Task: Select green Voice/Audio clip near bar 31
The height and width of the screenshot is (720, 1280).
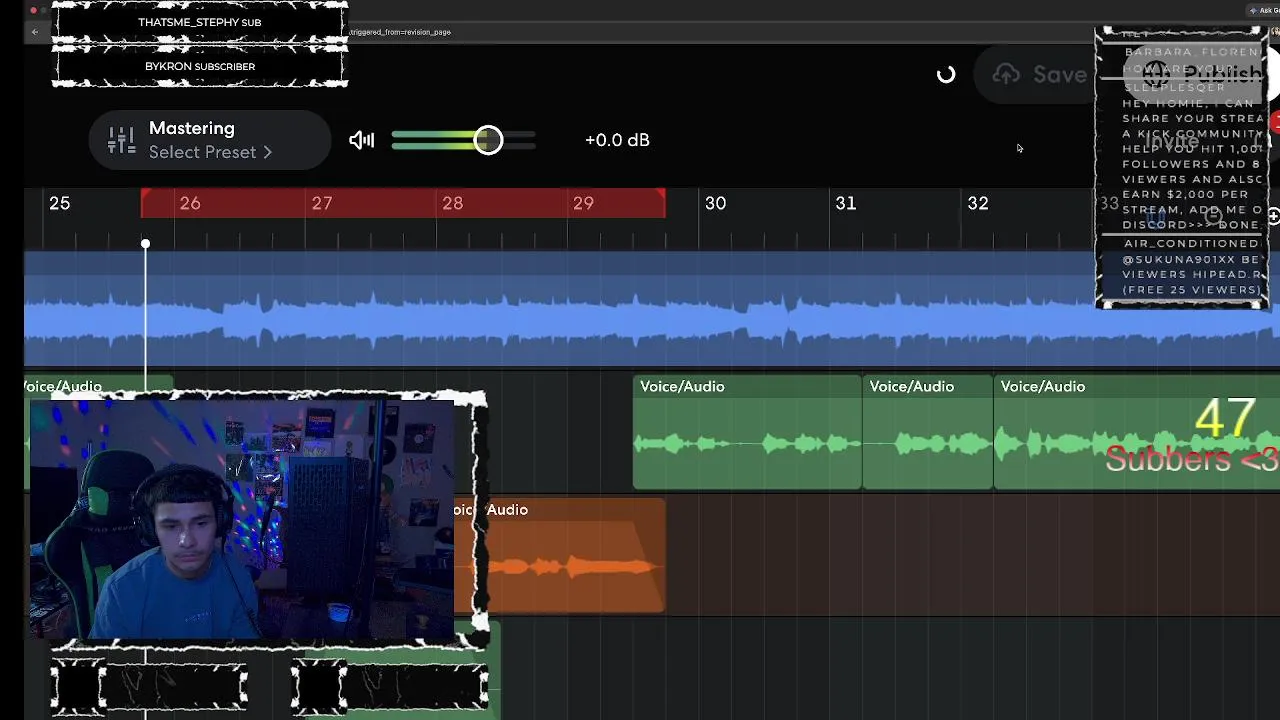Action: 928,433
